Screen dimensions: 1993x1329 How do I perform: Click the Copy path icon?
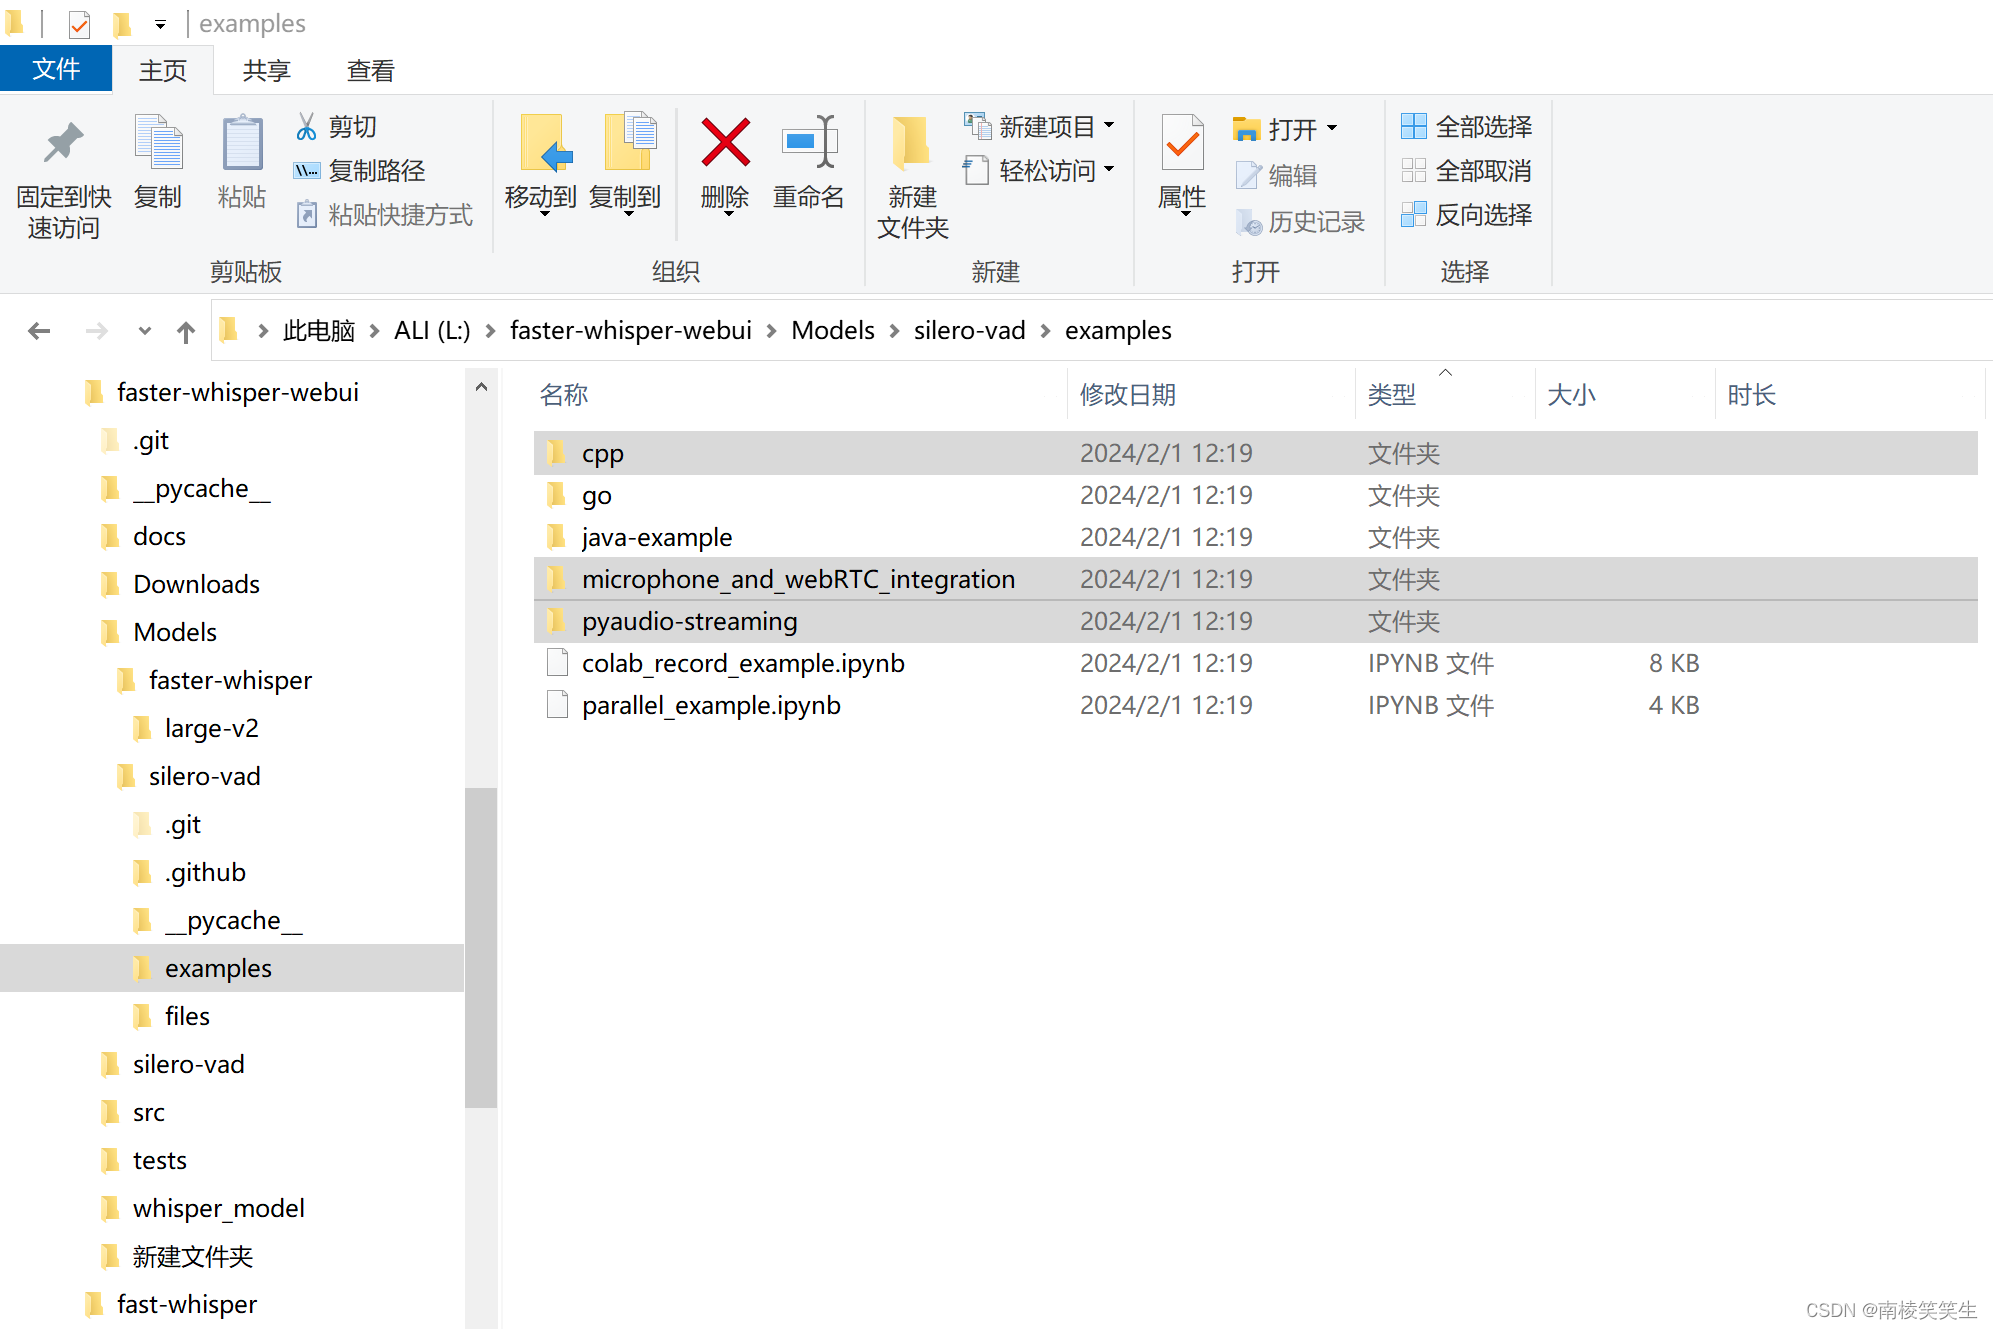pos(307,171)
